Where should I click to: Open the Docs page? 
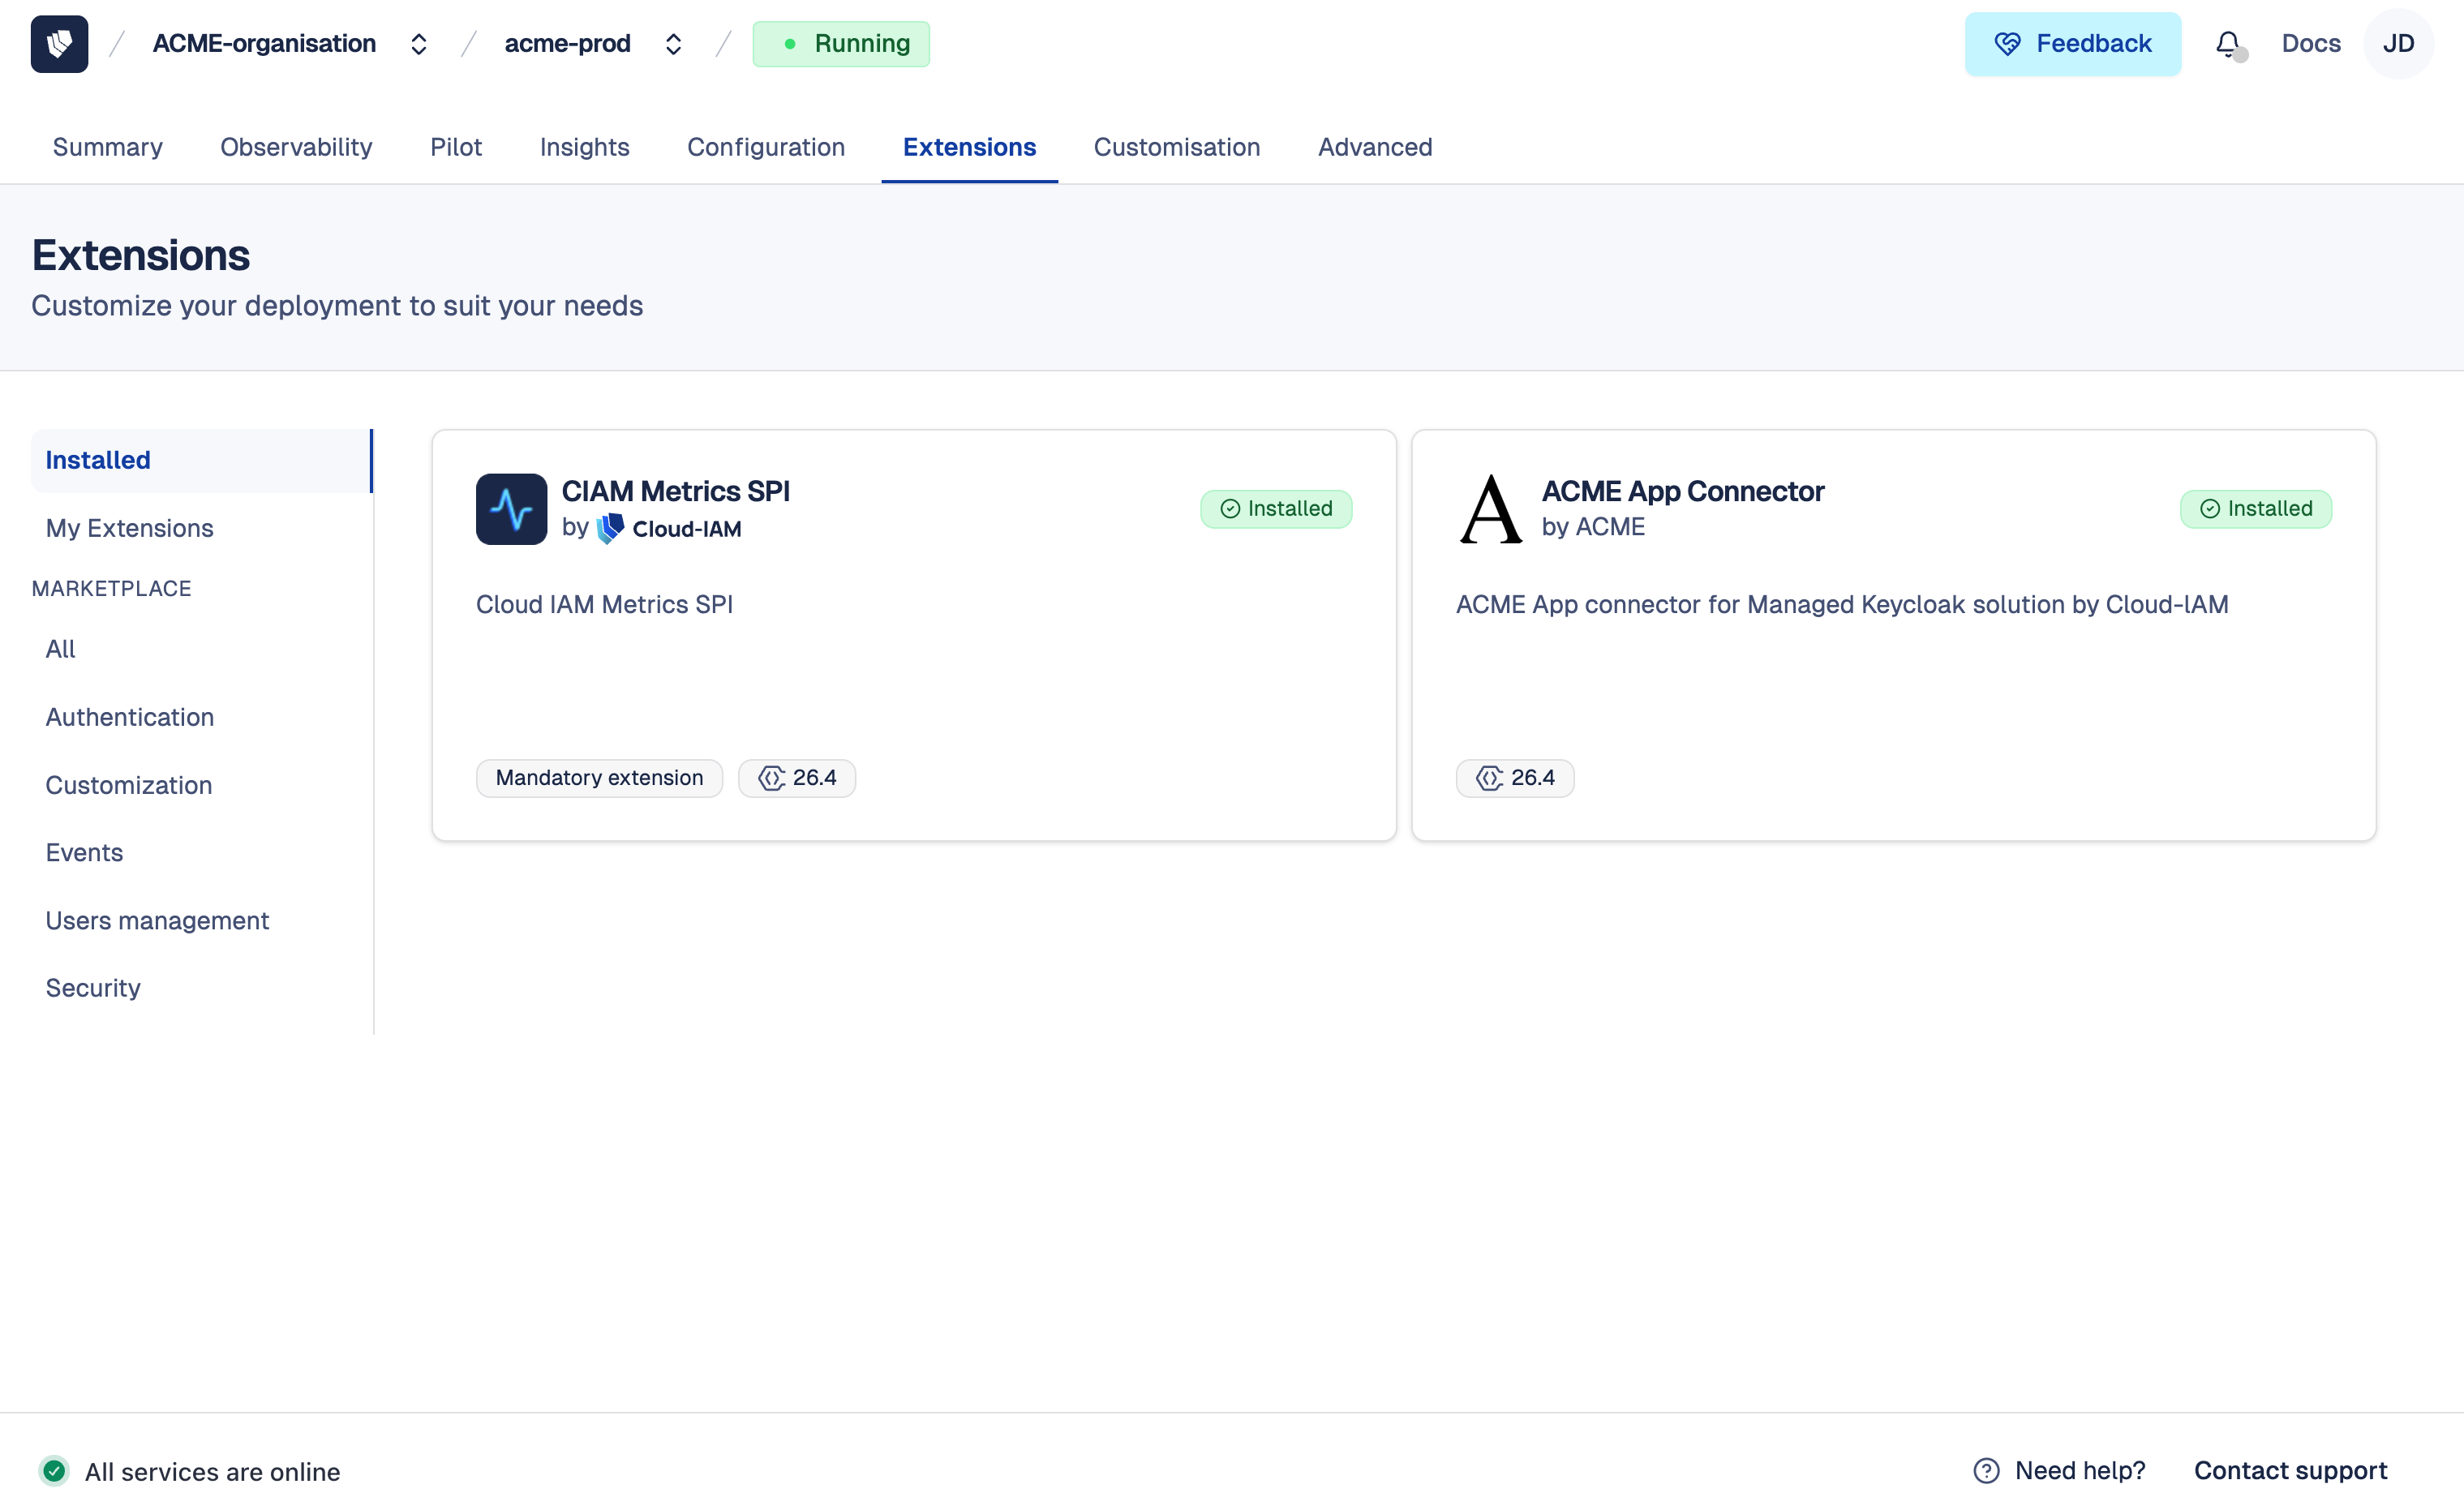[2311, 43]
